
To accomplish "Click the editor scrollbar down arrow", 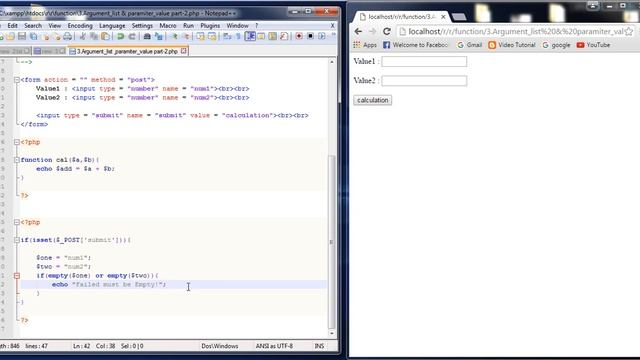I will click(331, 333).
